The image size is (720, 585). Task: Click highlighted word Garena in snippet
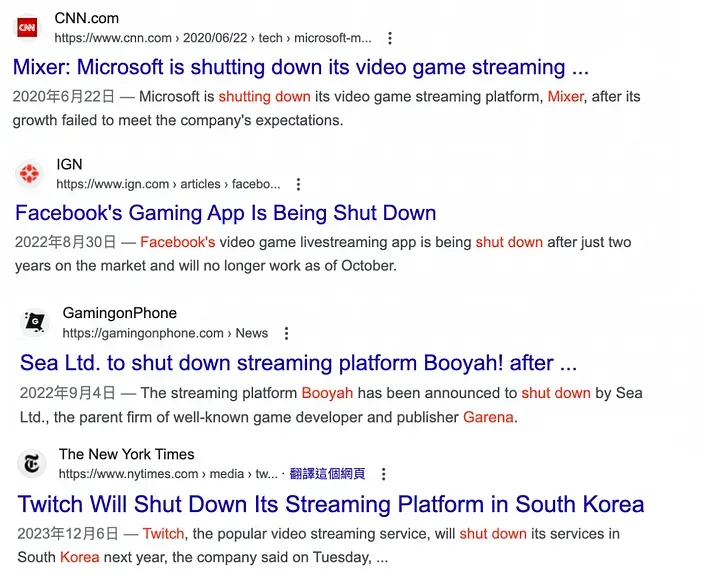click(x=488, y=417)
